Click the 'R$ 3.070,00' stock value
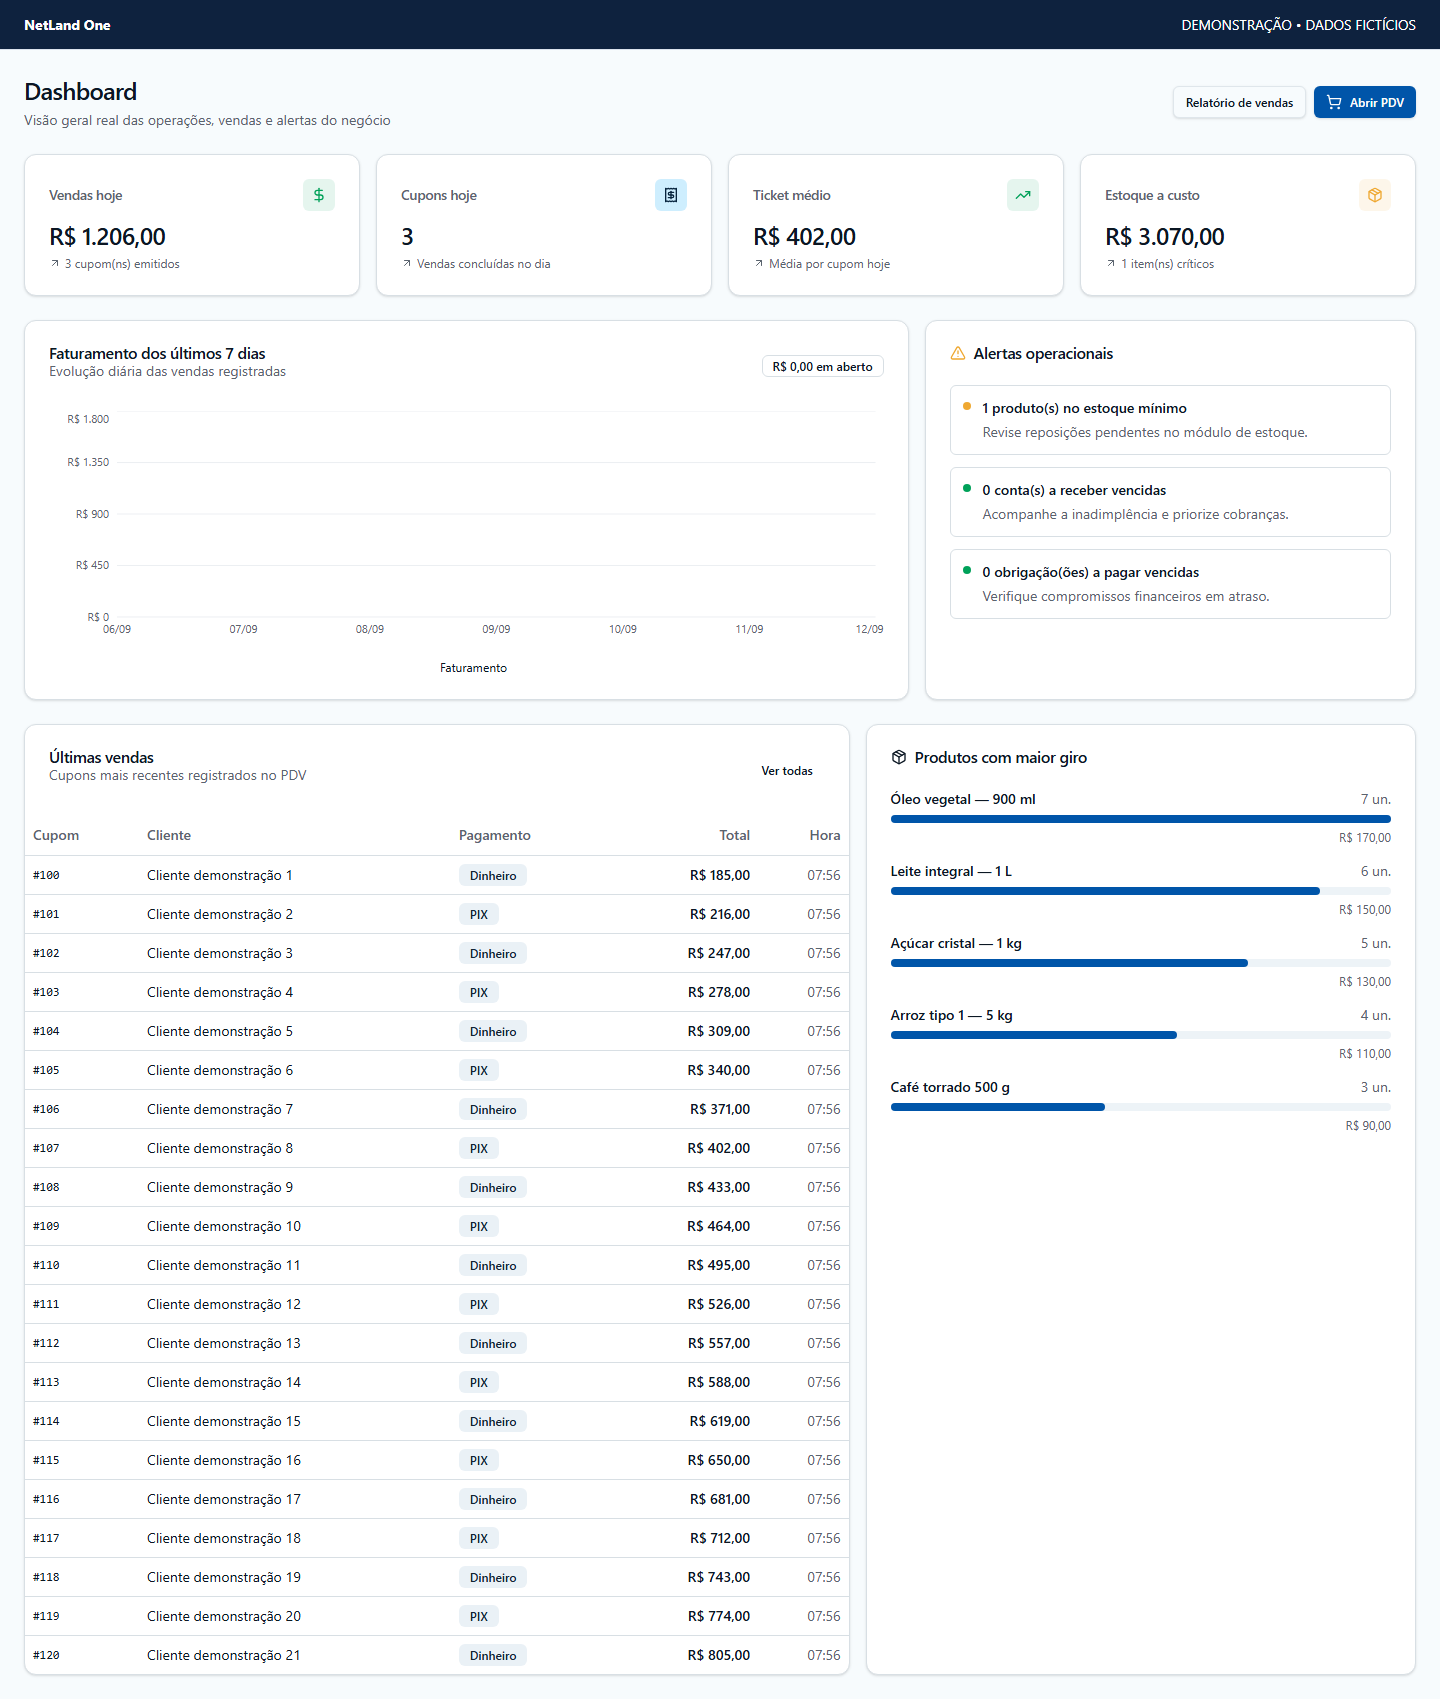This screenshot has height=1699, width=1440. coord(1165,237)
